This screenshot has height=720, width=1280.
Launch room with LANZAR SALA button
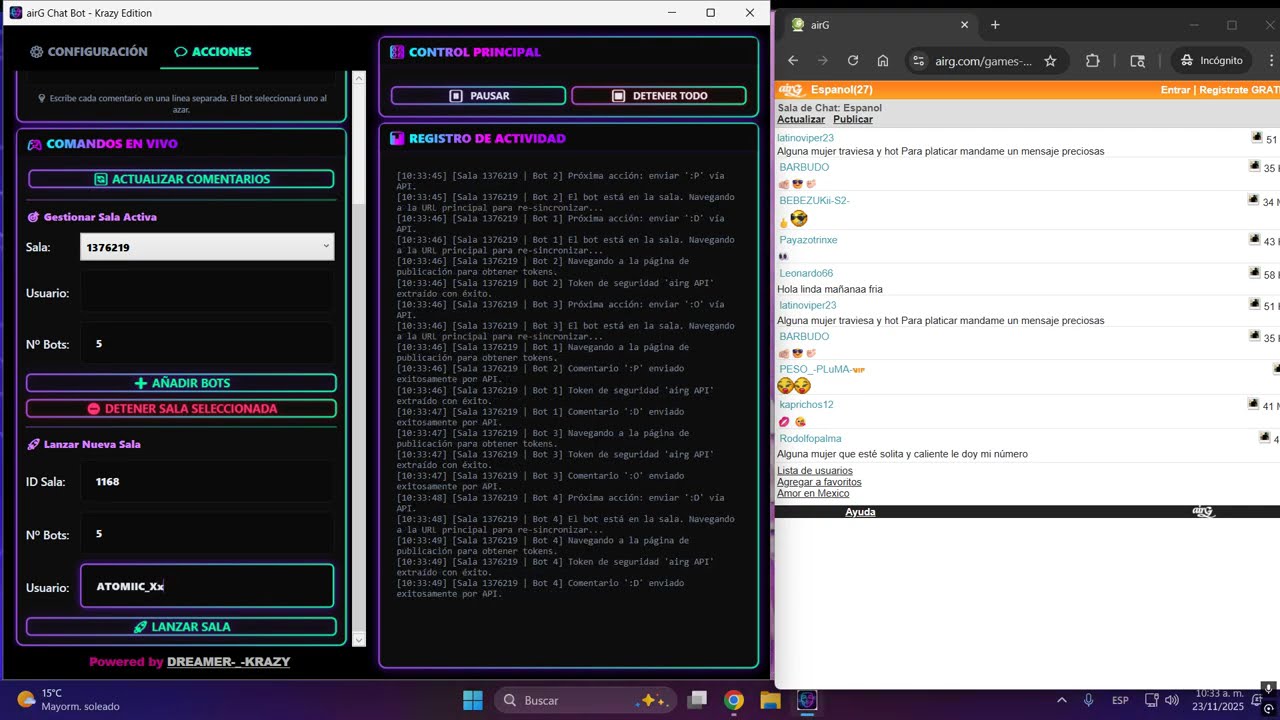click(181, 627)
